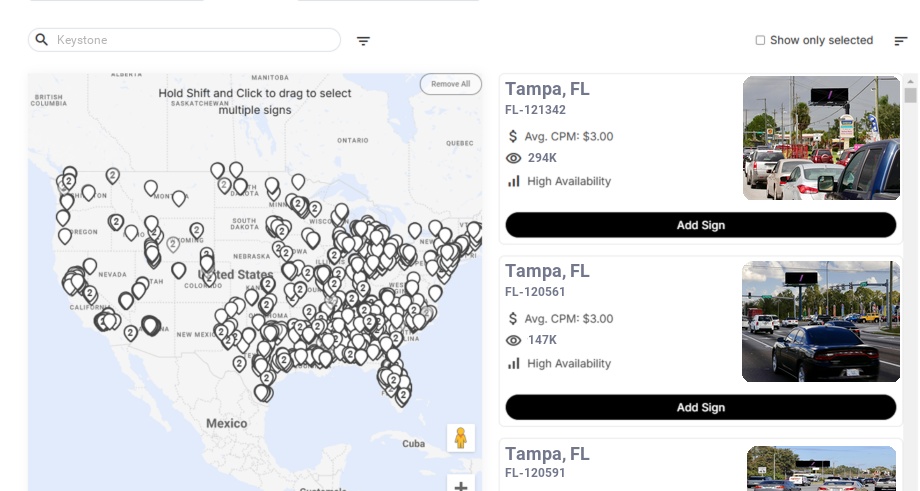The image size is (920, 491).
Task: Click the impressions eye icon for FL-121342
Action: [x=514, y=158]
